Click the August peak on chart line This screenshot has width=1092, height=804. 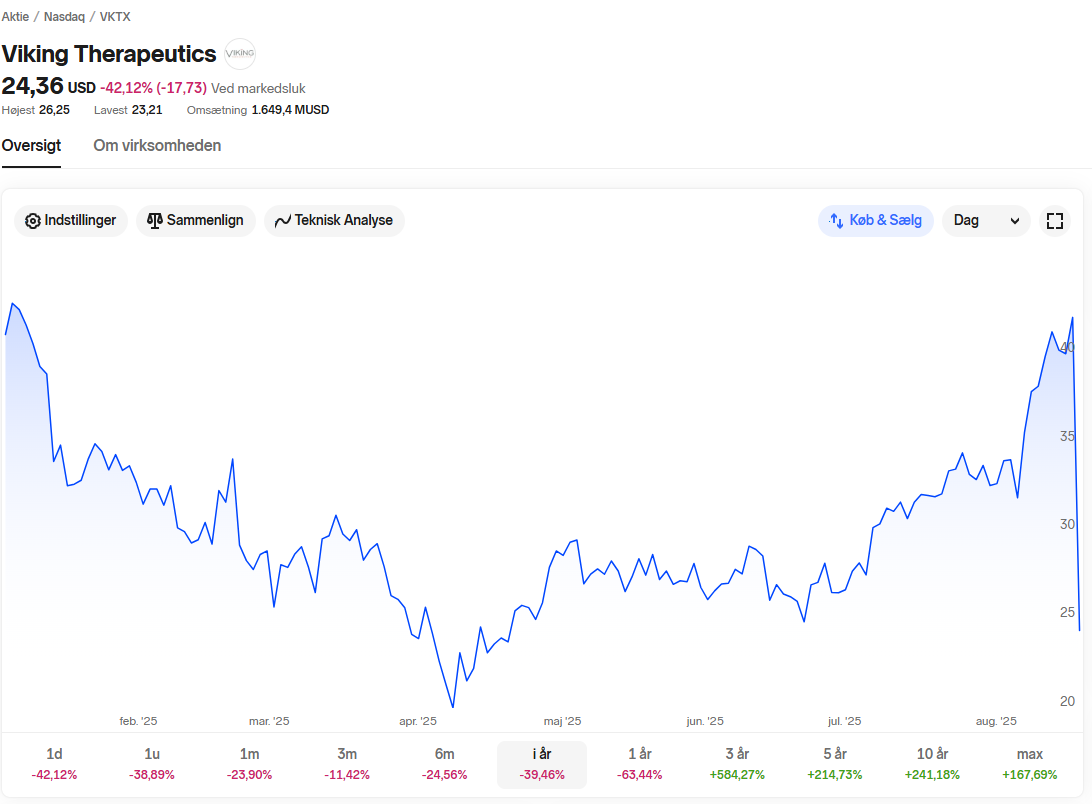pyautogui.click(x=1072, y=318)
